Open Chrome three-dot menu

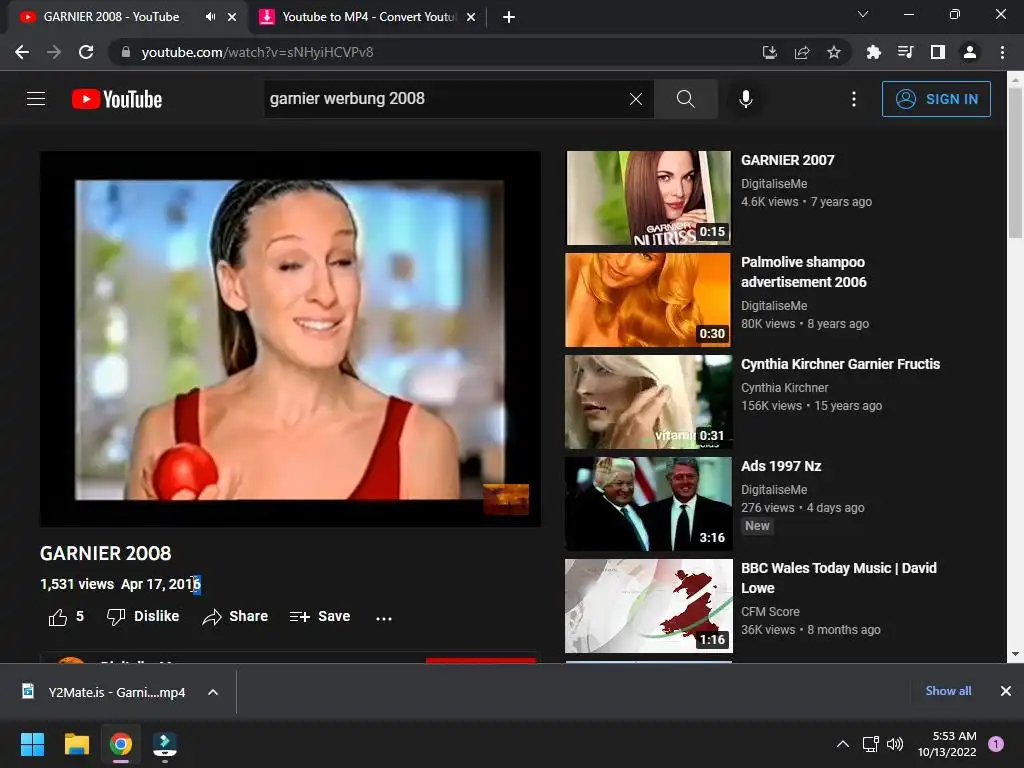(1002, 52)
